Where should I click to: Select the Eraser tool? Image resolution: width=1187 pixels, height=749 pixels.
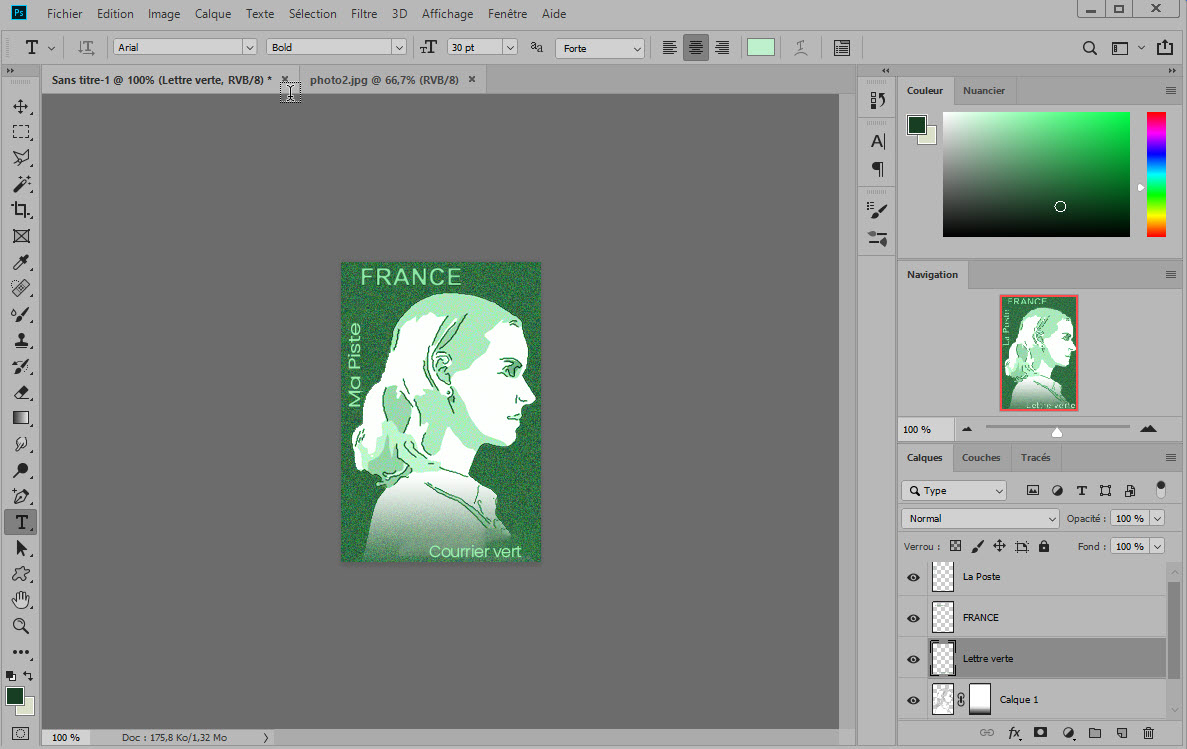[21, 392]
